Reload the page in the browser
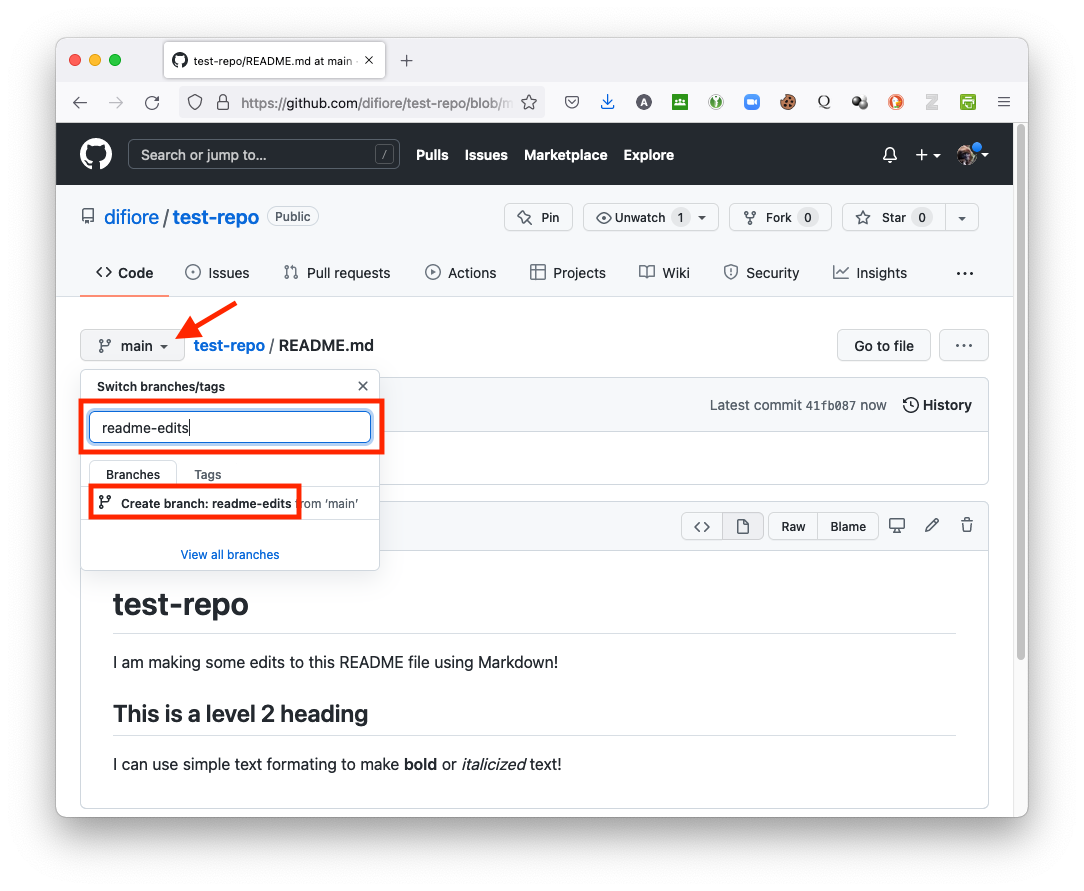This screenshot has height=891, width=1084. (x=152, y=102)
